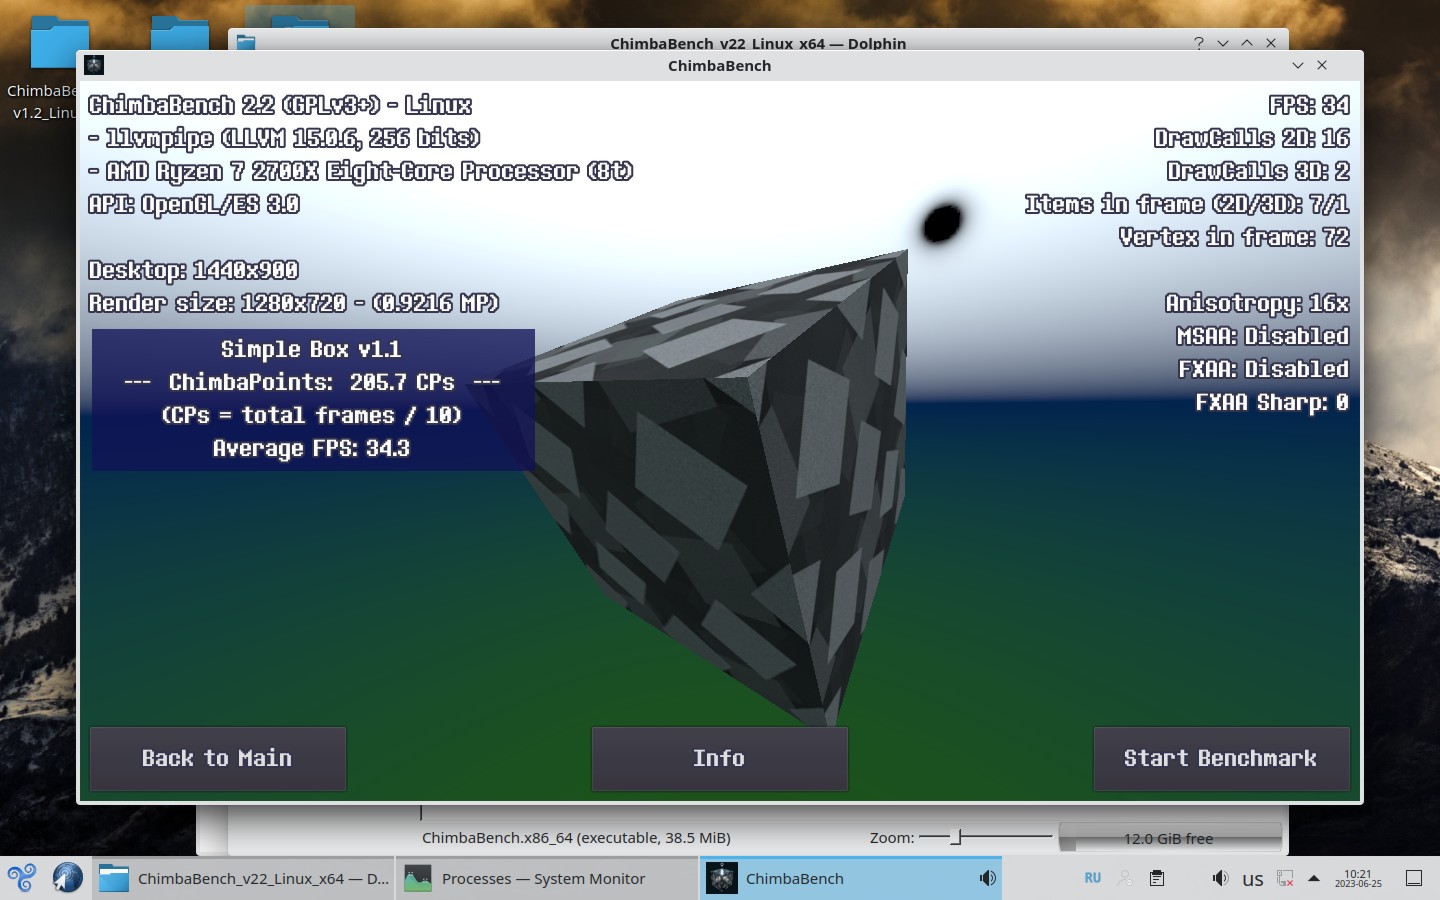The height and width of the screenshot is (900, 1440).
Task: Click the 'ChimbaPoints: 205.7 CPs' result line
Action: (x=311, y=382)
